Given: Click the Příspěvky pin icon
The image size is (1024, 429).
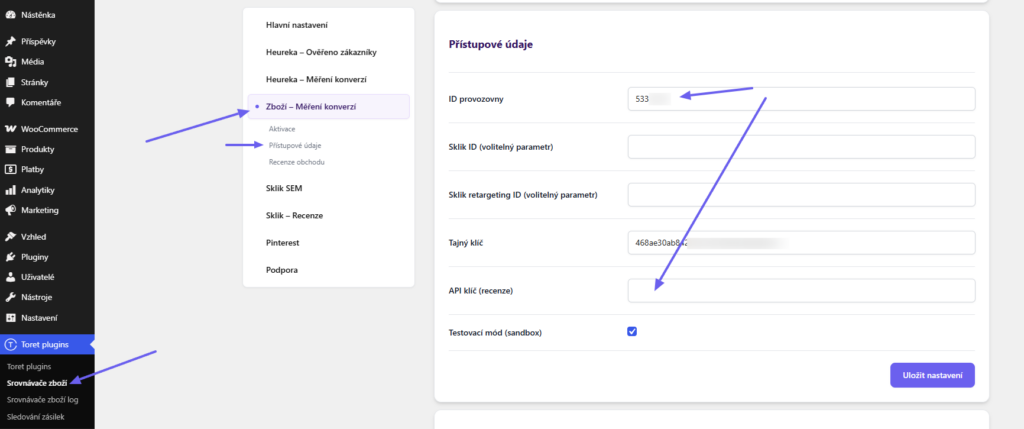Looking at the screenshot, I should (10, 42).
